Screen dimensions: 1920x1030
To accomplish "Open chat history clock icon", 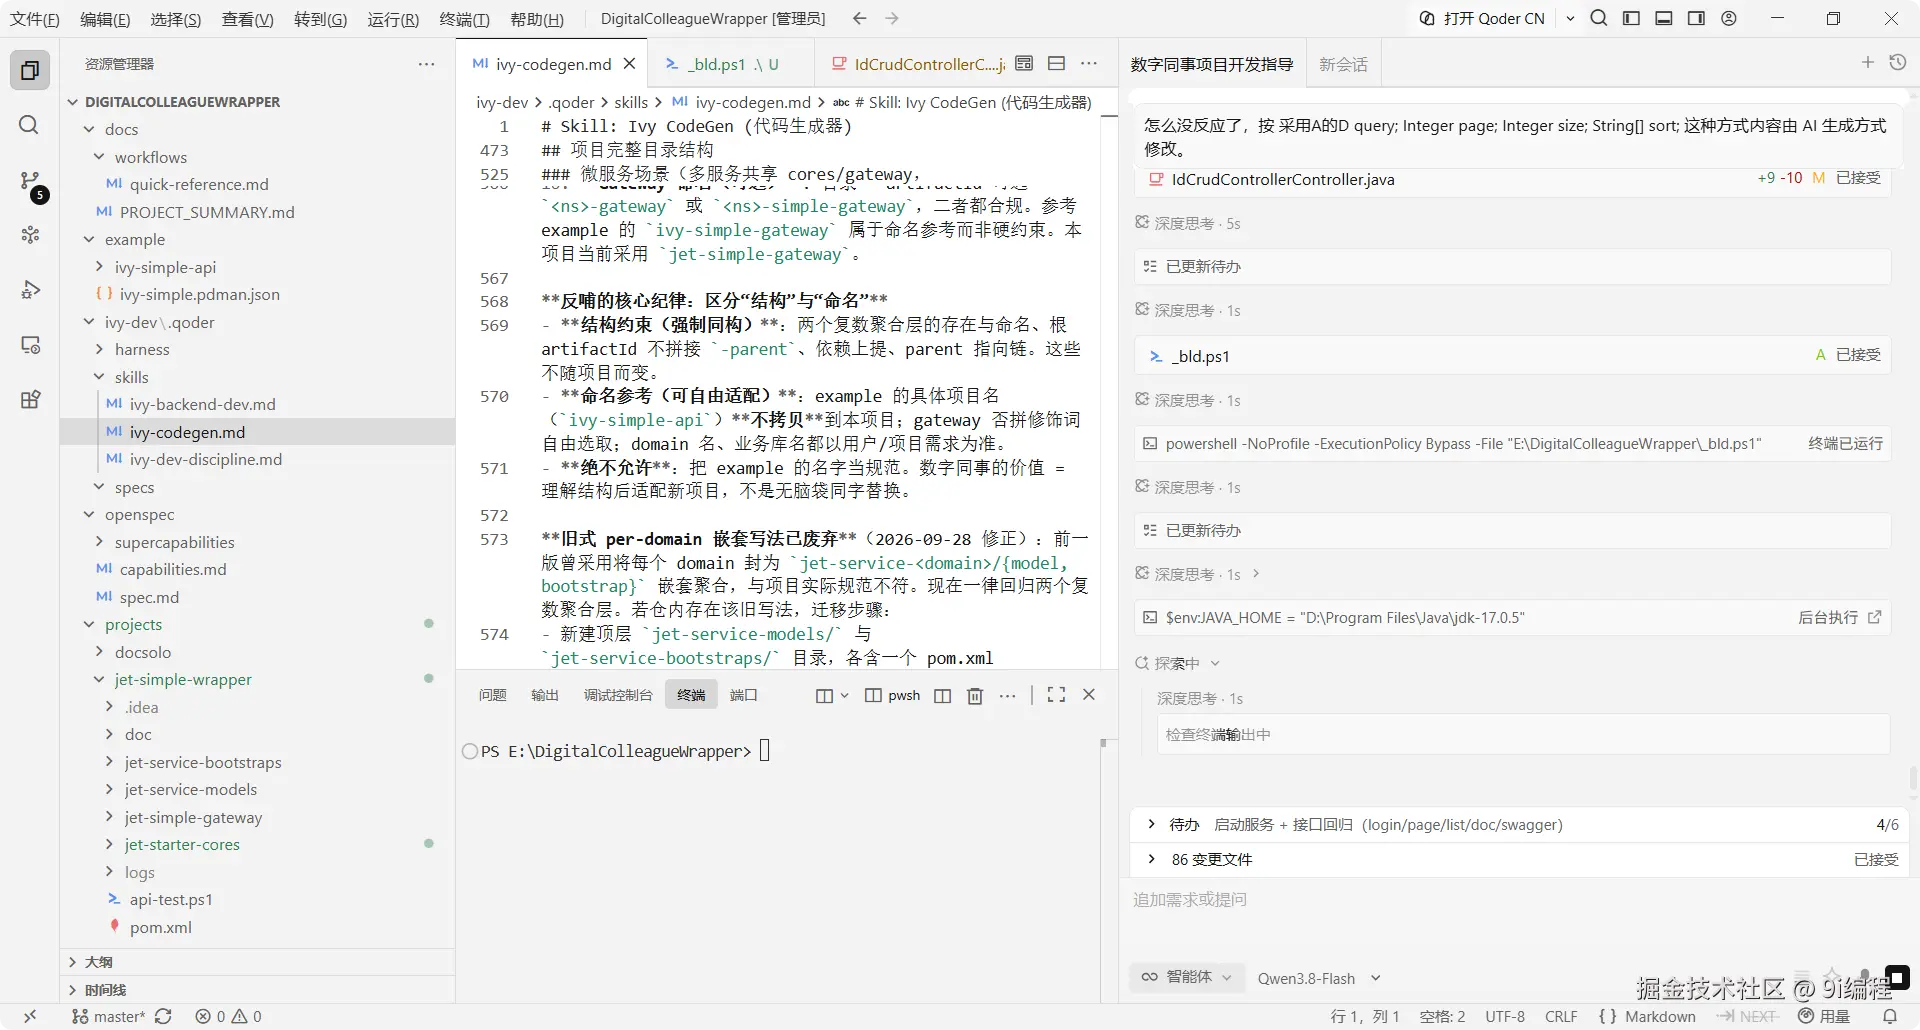I will pyautogui.click(x=1897, y=63).
